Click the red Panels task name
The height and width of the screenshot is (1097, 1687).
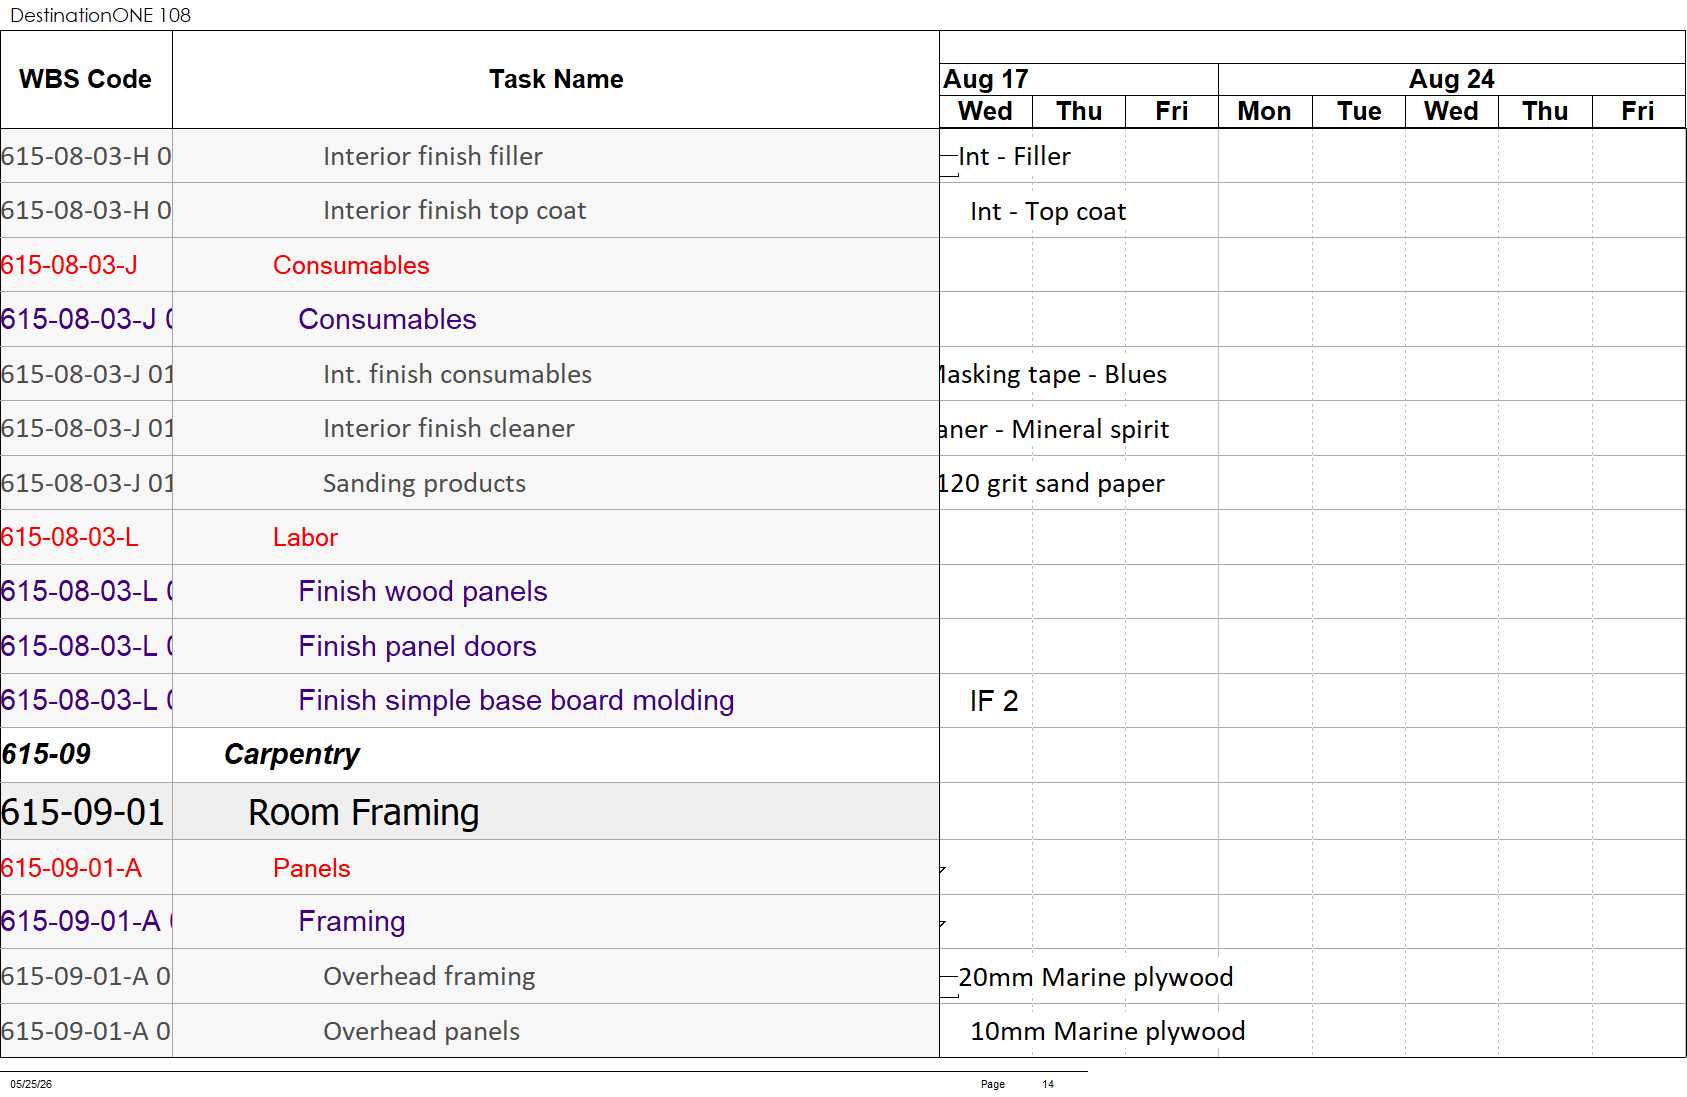point(311,868)
